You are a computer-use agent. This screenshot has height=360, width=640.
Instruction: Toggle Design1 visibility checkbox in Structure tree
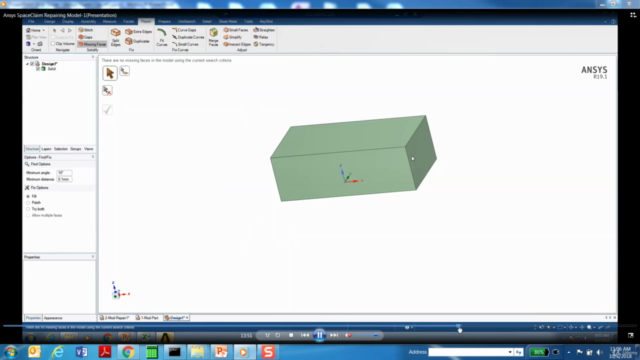(x=32, y=64)
